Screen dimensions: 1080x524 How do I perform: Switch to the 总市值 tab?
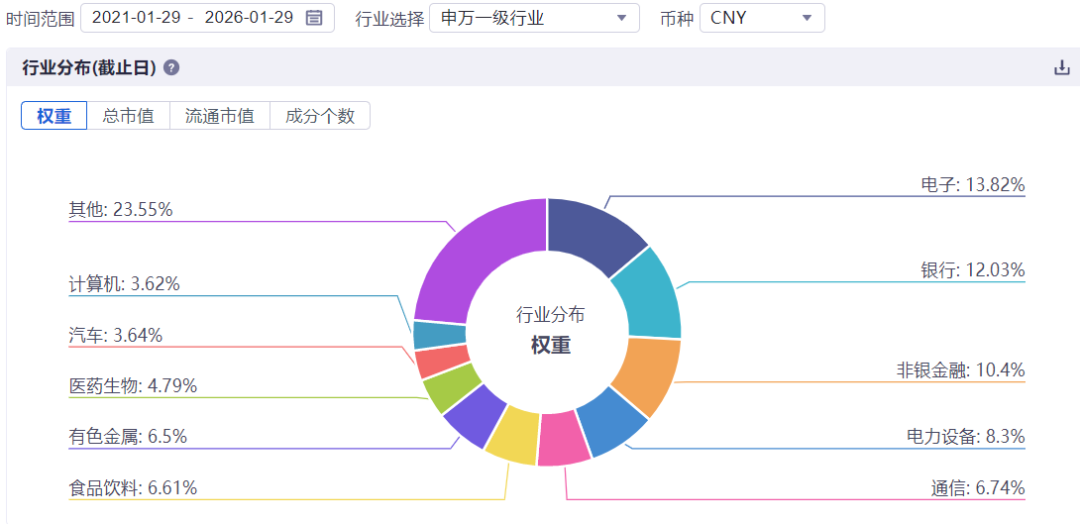[x=128, y=116]
